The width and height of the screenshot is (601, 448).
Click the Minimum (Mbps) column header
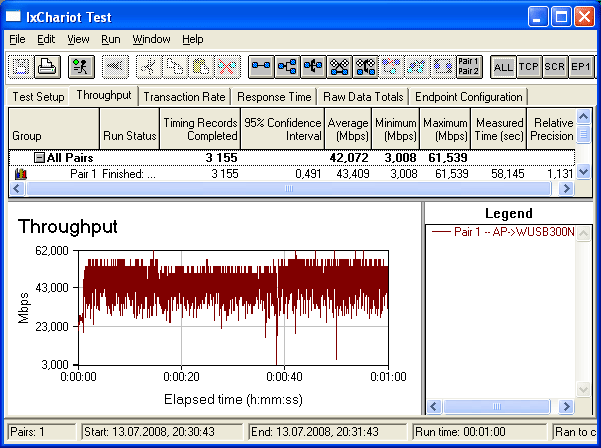(396, 129)
